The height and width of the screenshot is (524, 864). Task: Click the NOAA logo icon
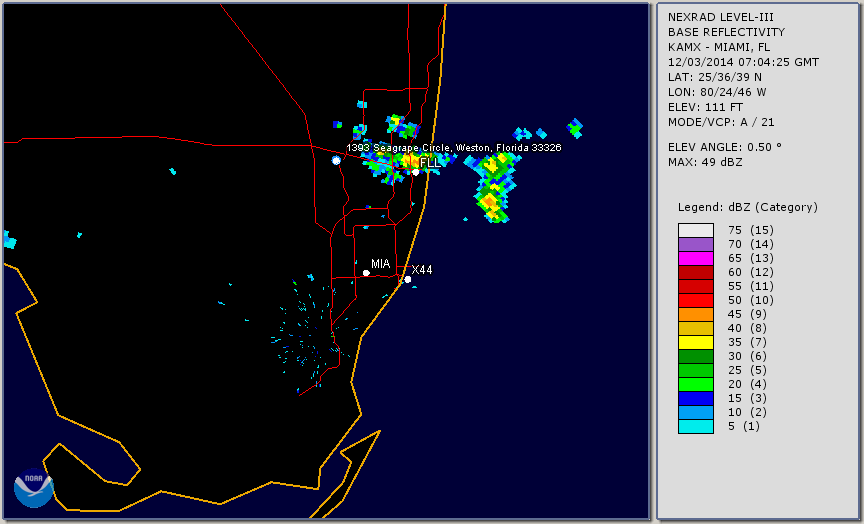pyautogui.click(x=34, y=488)
